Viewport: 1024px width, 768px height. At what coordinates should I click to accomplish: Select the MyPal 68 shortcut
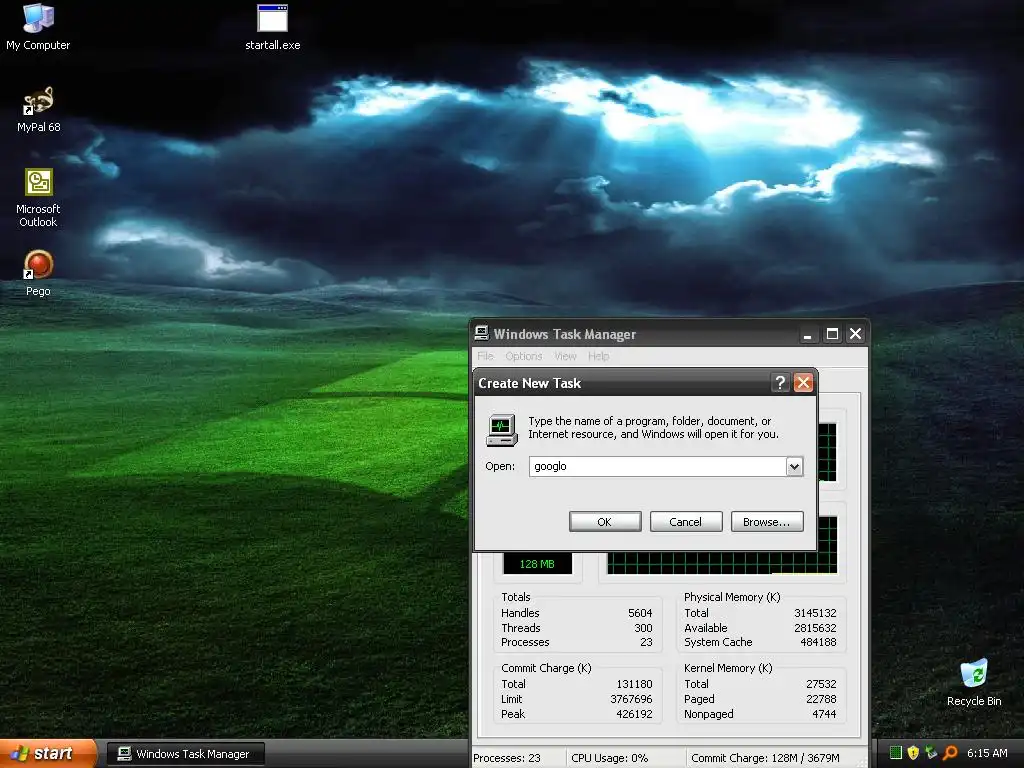tap(38, 109)
